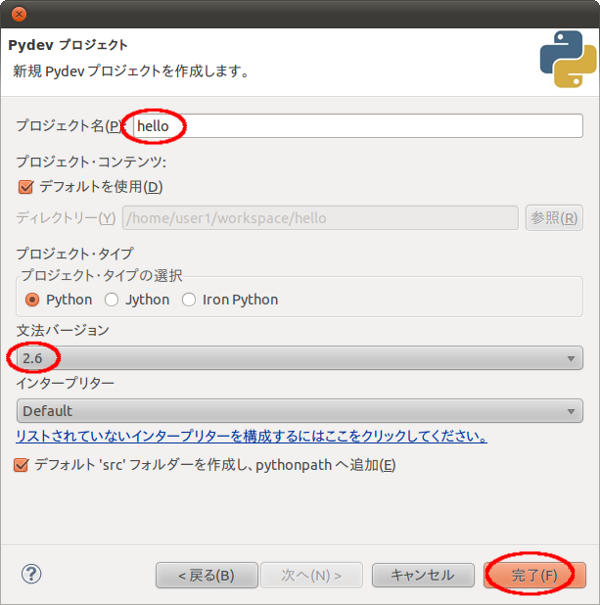Screen dimensions: 600x605
Task: Select the Iron Python radio button
Action: coord(189,300)
